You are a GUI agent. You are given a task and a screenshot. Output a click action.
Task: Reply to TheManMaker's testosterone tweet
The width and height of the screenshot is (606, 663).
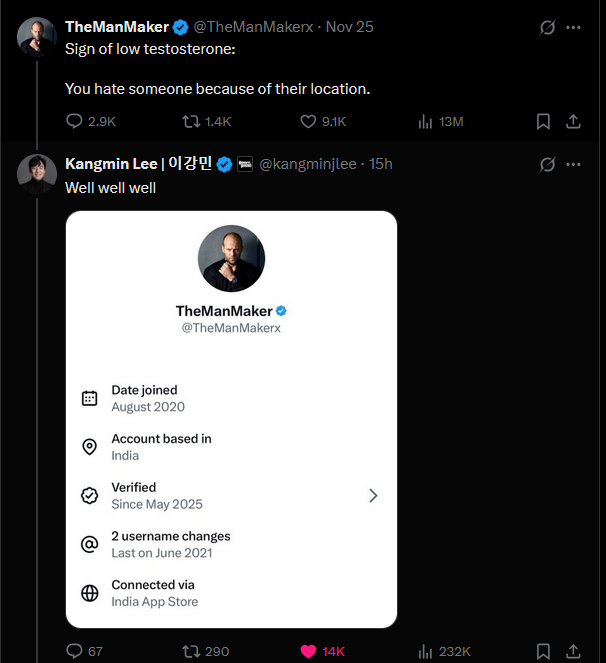point(74,121)
